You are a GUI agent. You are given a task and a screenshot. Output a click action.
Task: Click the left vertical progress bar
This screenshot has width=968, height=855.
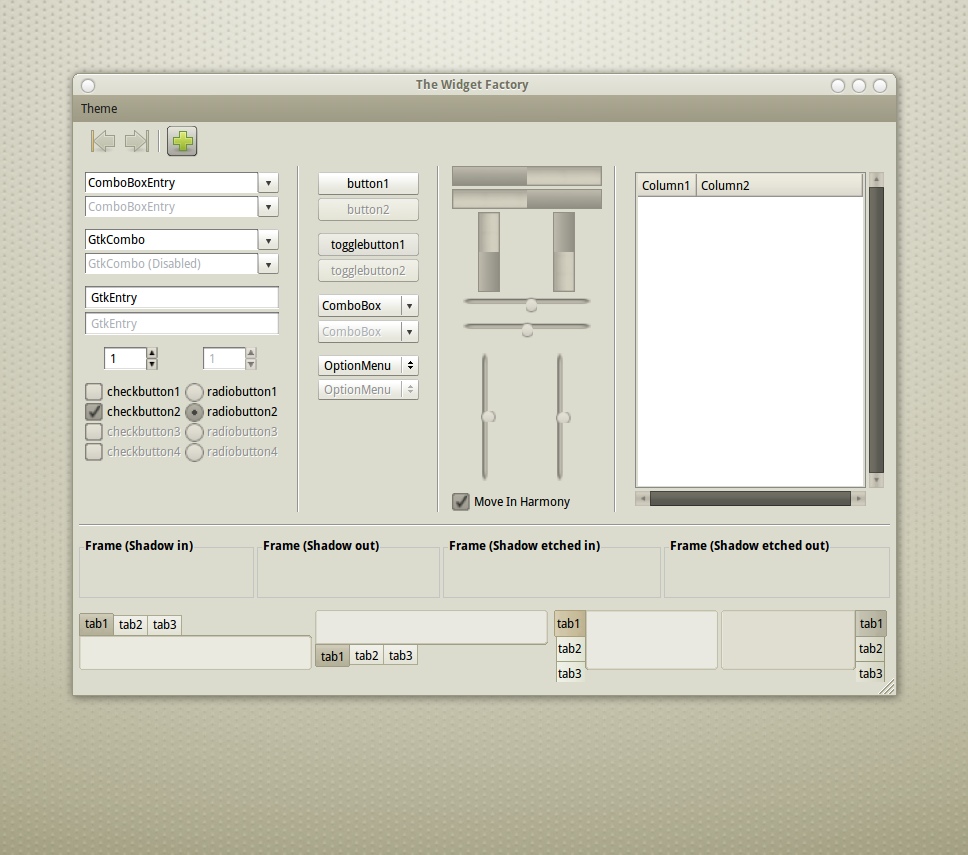[x=489, y=252]
